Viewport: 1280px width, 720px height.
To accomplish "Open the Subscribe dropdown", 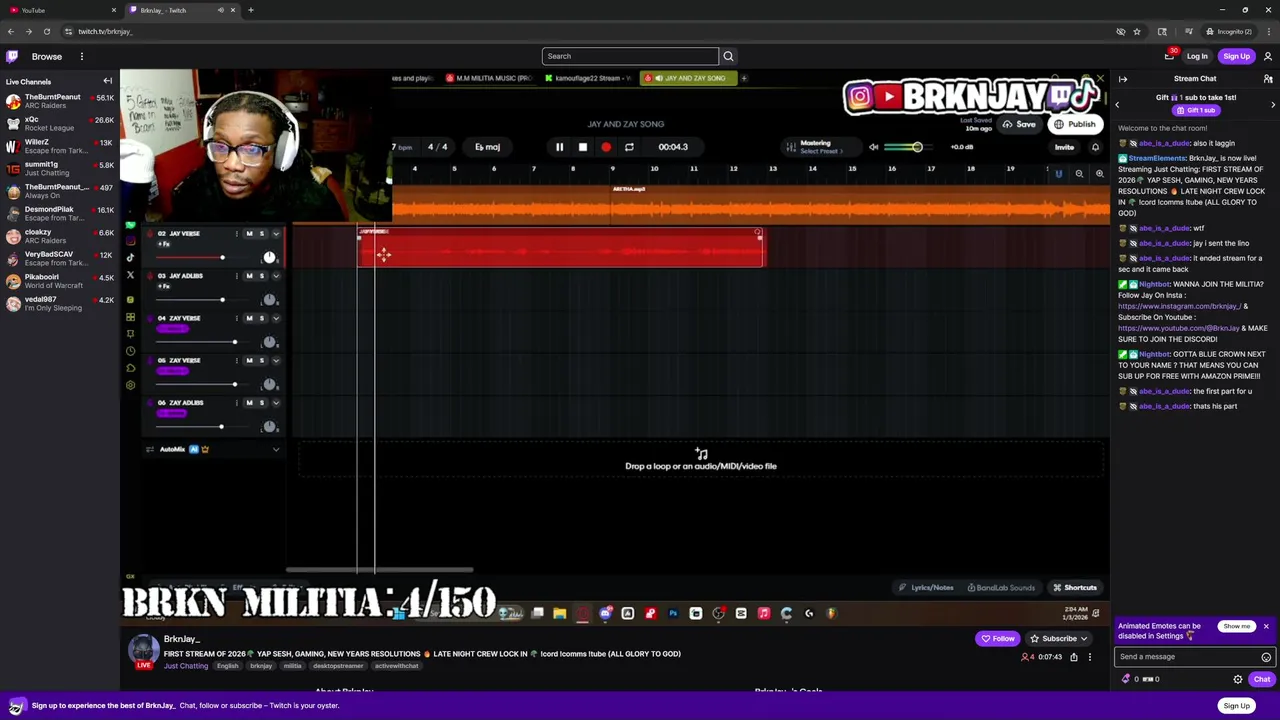I will click(1059, 638).
